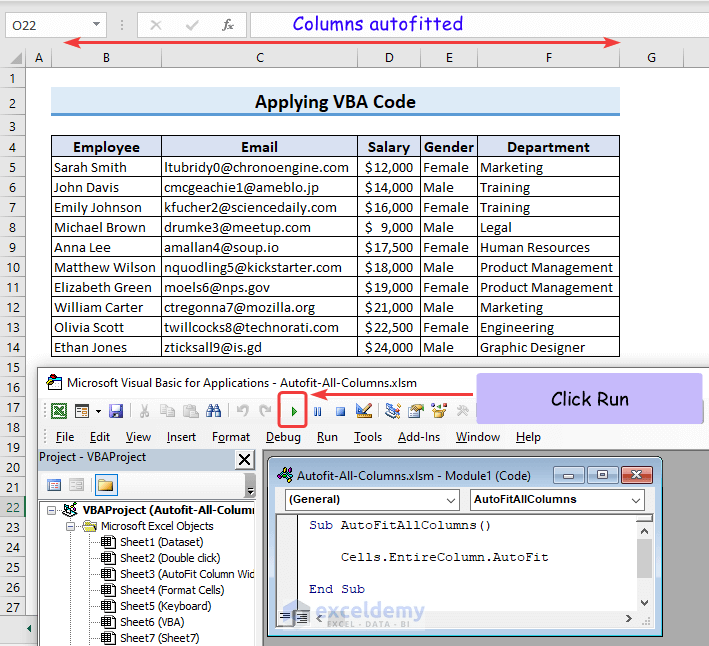Select Sheet1 (Dataset) in project tree
The image size is (709, 646).
[x=161, y=542]
